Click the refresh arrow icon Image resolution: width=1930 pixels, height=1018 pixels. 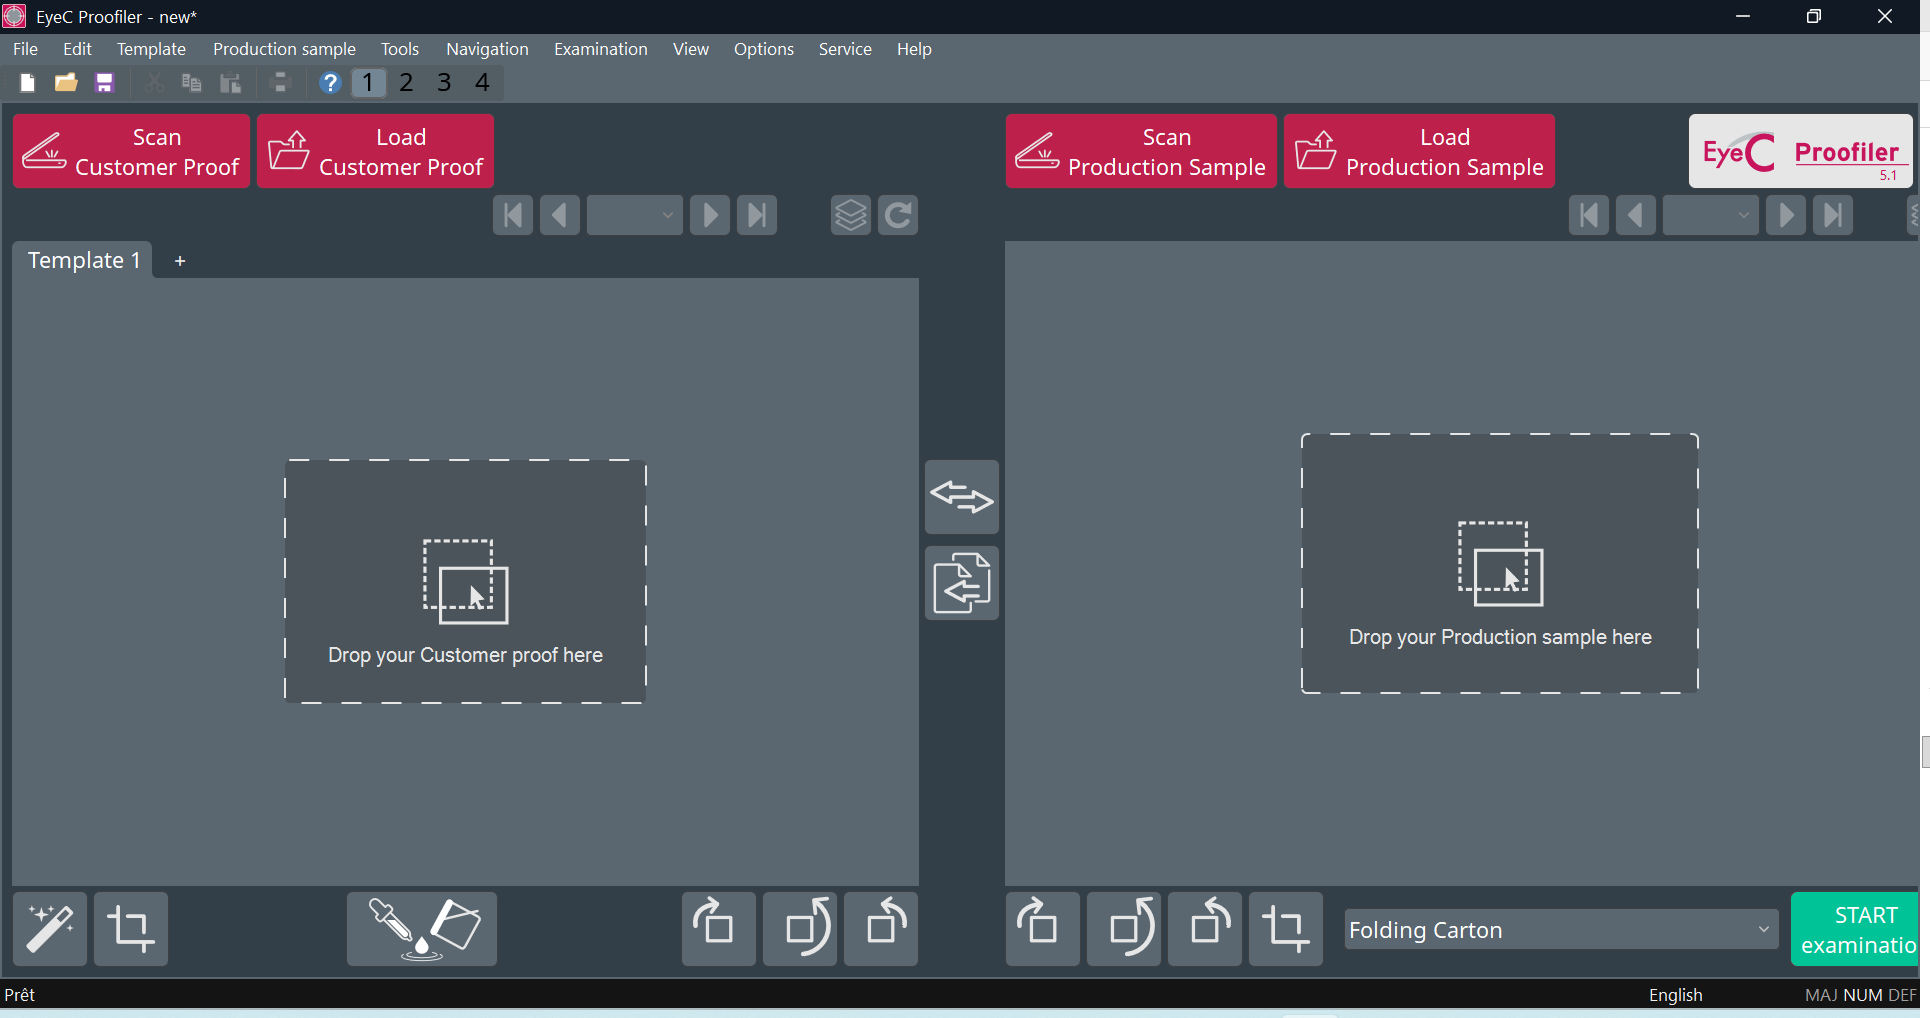point(898,215)
